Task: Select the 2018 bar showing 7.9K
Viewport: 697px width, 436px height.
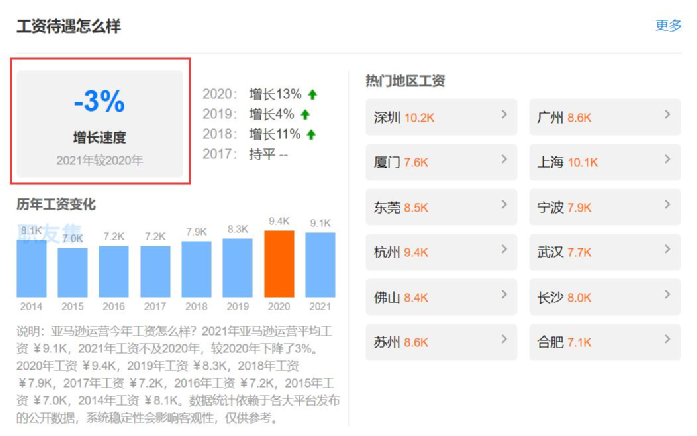Action: click(196, 269)
